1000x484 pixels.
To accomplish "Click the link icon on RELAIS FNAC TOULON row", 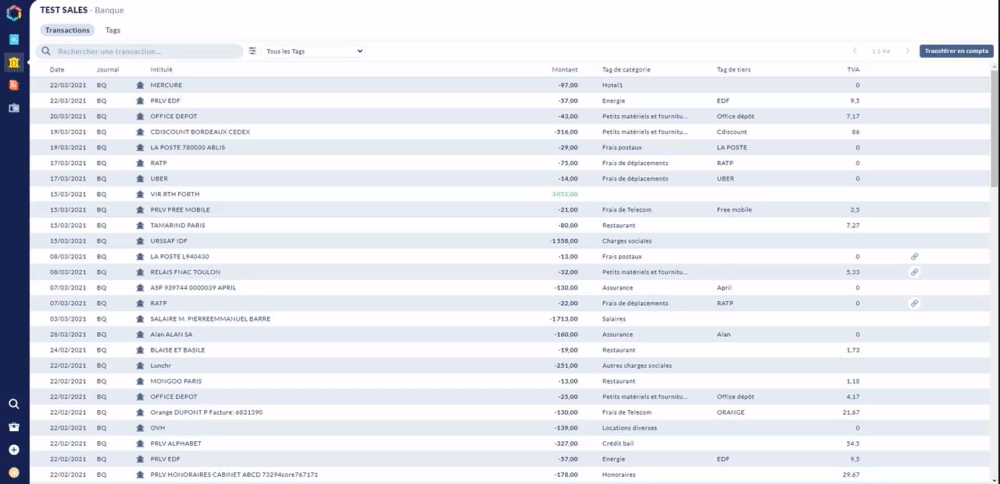I will (x=914, y=272).
